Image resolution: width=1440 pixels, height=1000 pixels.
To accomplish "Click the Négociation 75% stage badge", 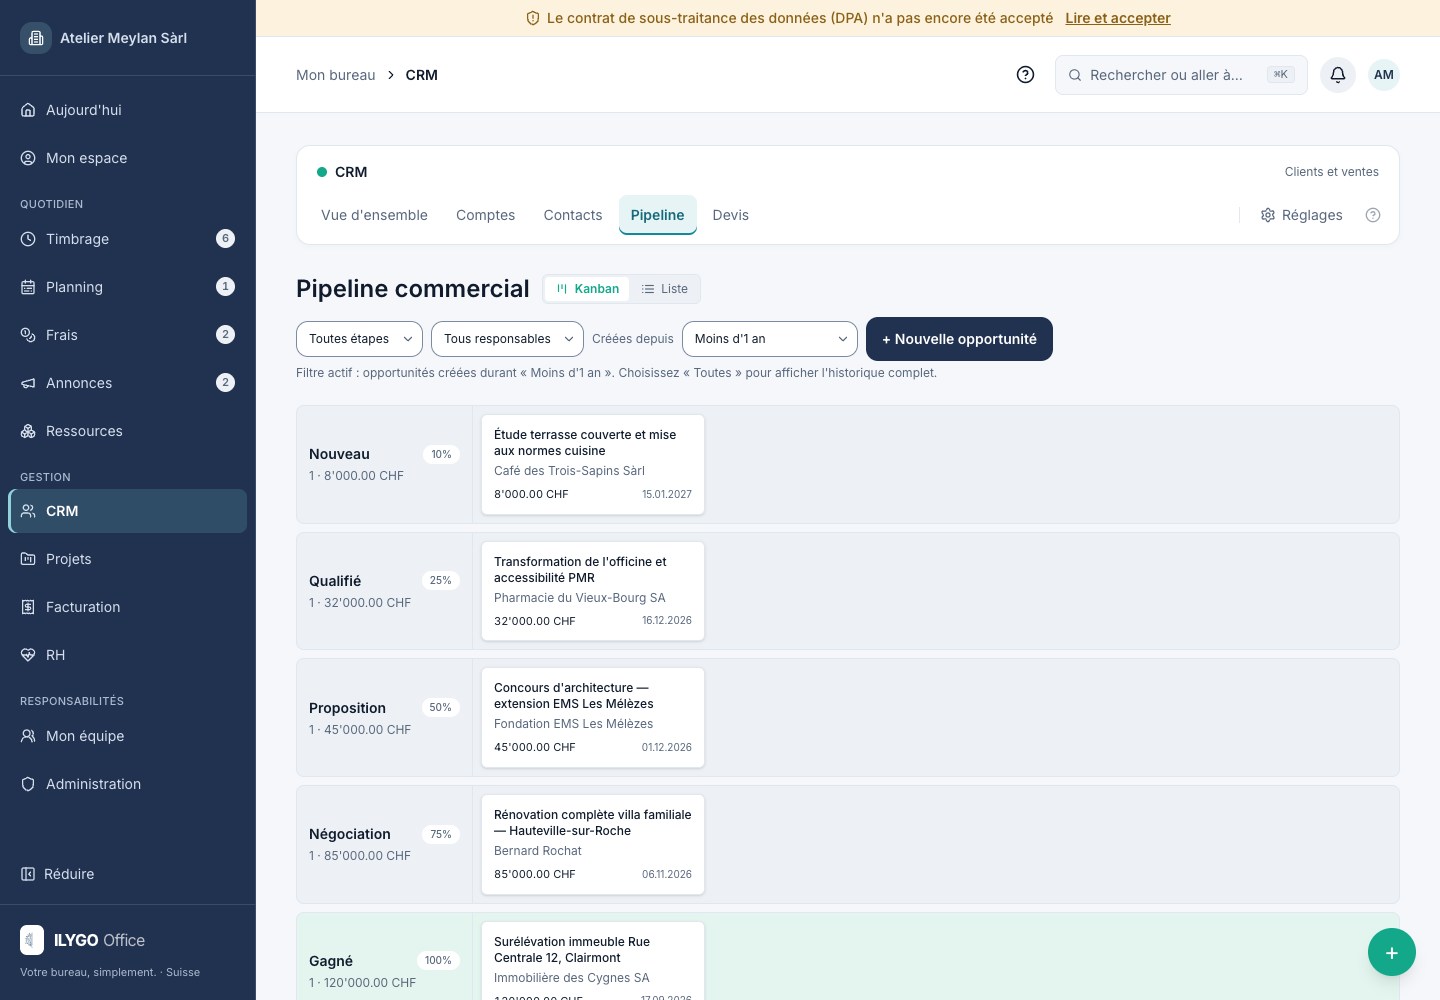I will (441, 834).
